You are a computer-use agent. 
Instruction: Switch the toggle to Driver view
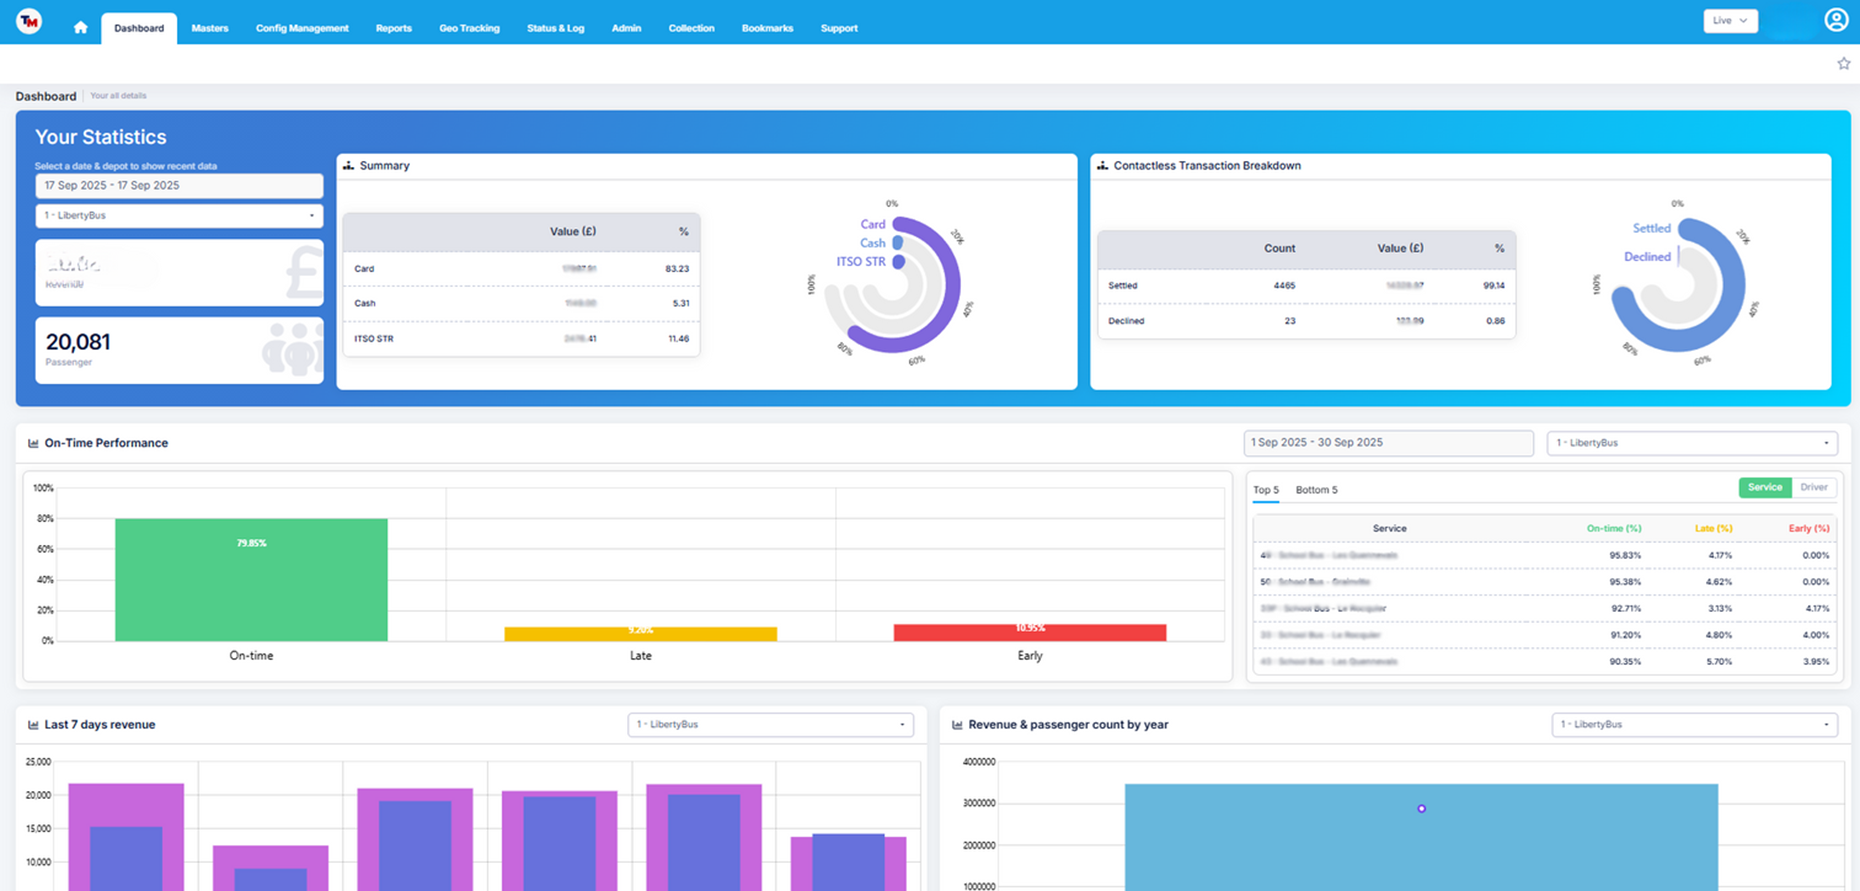[x=1813, y=488]
